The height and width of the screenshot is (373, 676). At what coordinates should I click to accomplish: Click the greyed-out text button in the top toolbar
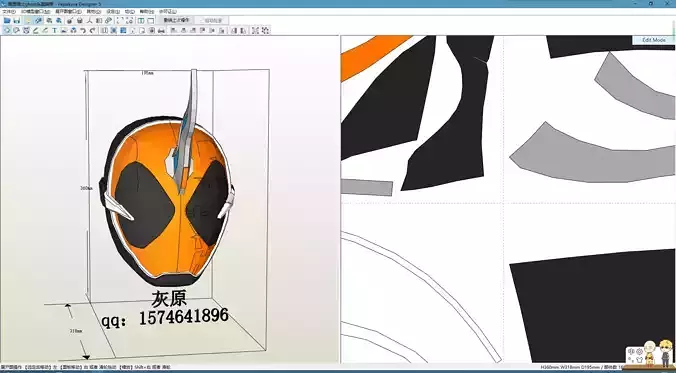coord(212,20)
